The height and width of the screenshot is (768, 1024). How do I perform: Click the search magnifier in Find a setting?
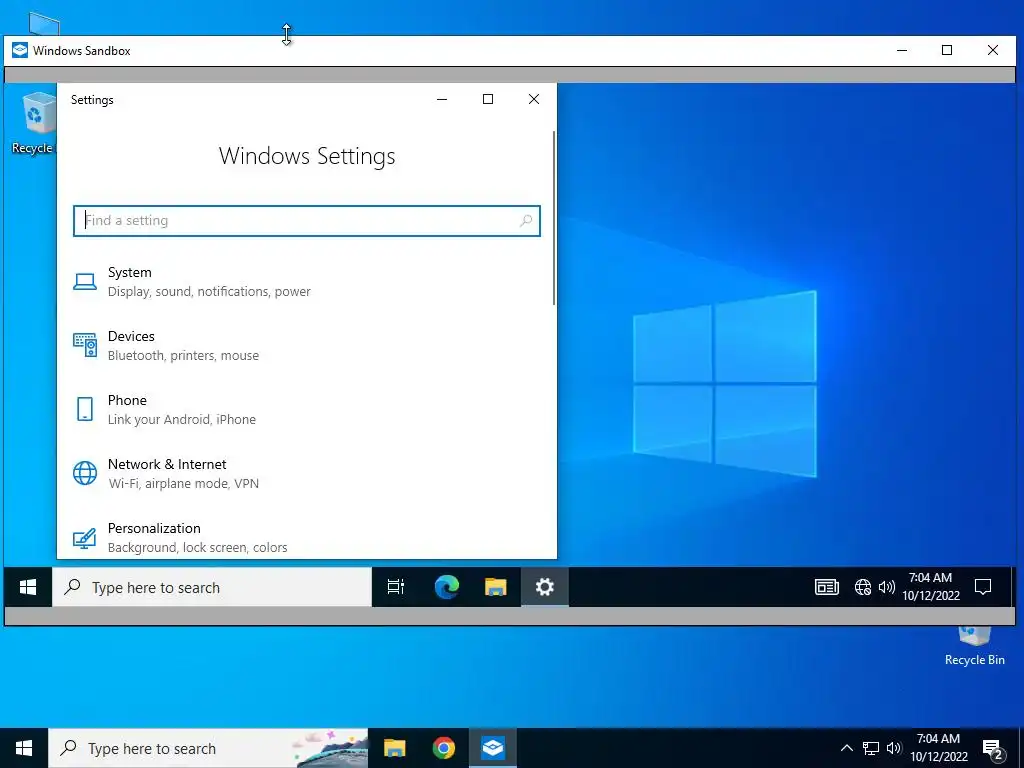[x=526, y=221]
